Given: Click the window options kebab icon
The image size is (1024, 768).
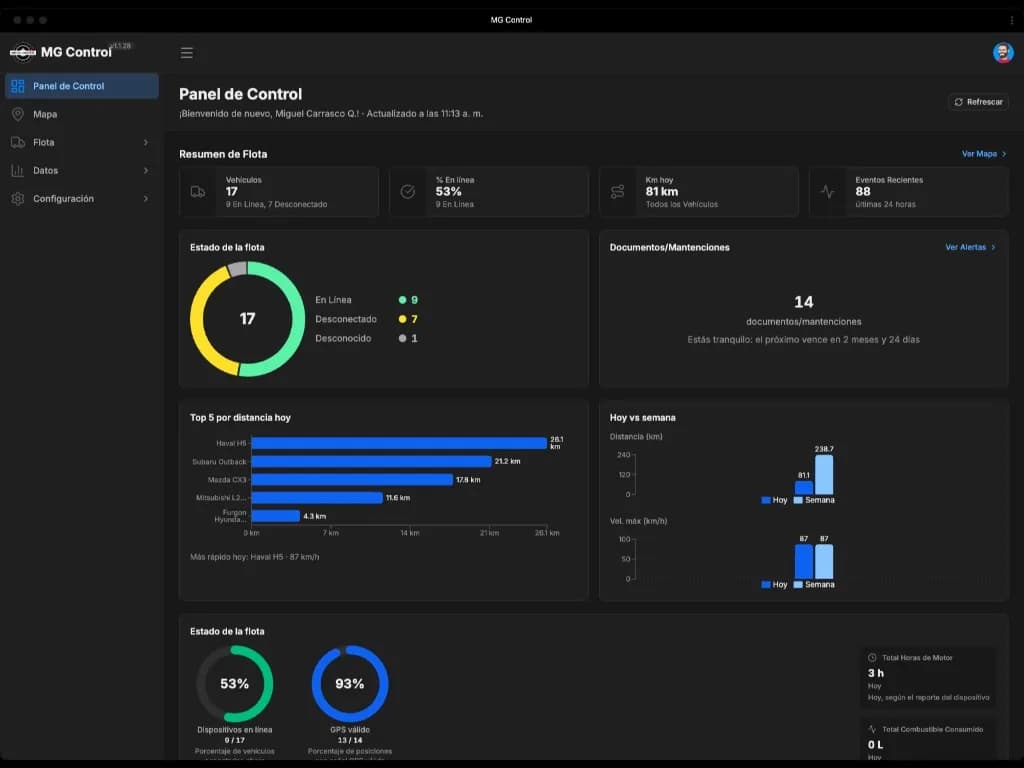Looking at the screenshot, I should coord(1012,20).
